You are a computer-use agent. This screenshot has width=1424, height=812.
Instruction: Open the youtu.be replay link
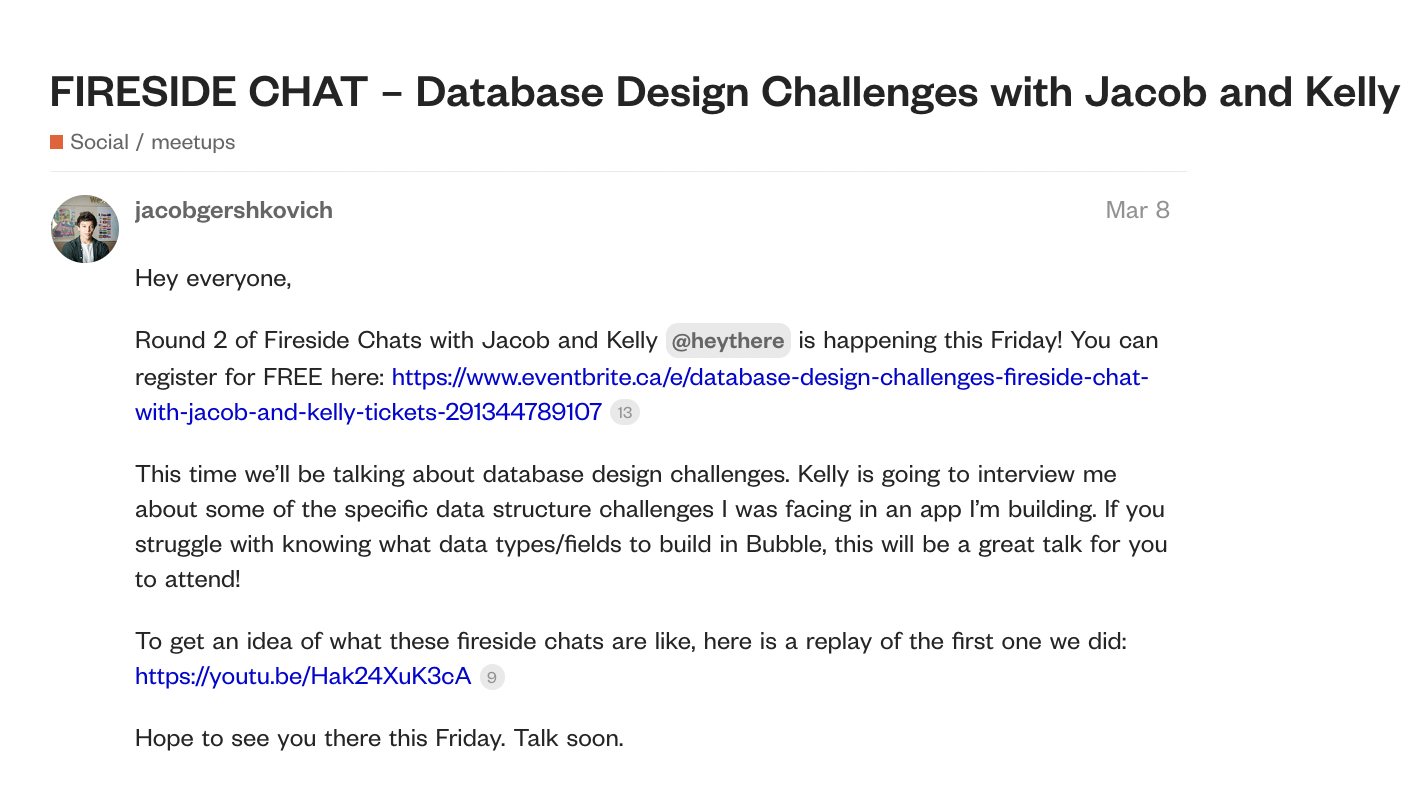pyautogui.click(x=303, y=676)
